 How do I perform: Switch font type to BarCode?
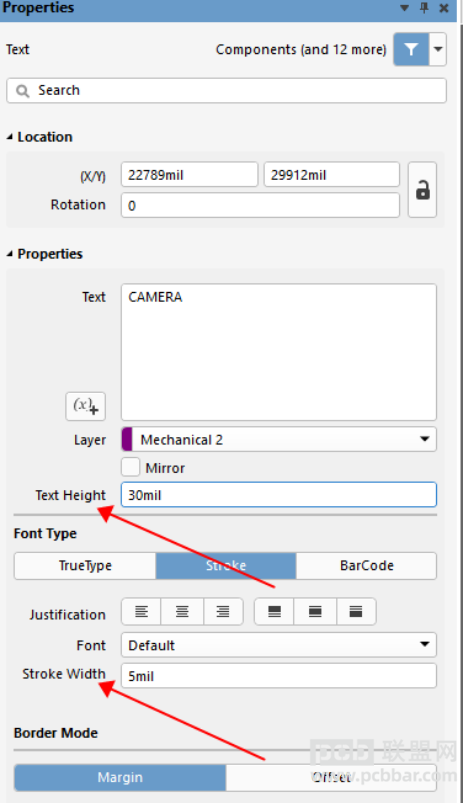point(367,566)
